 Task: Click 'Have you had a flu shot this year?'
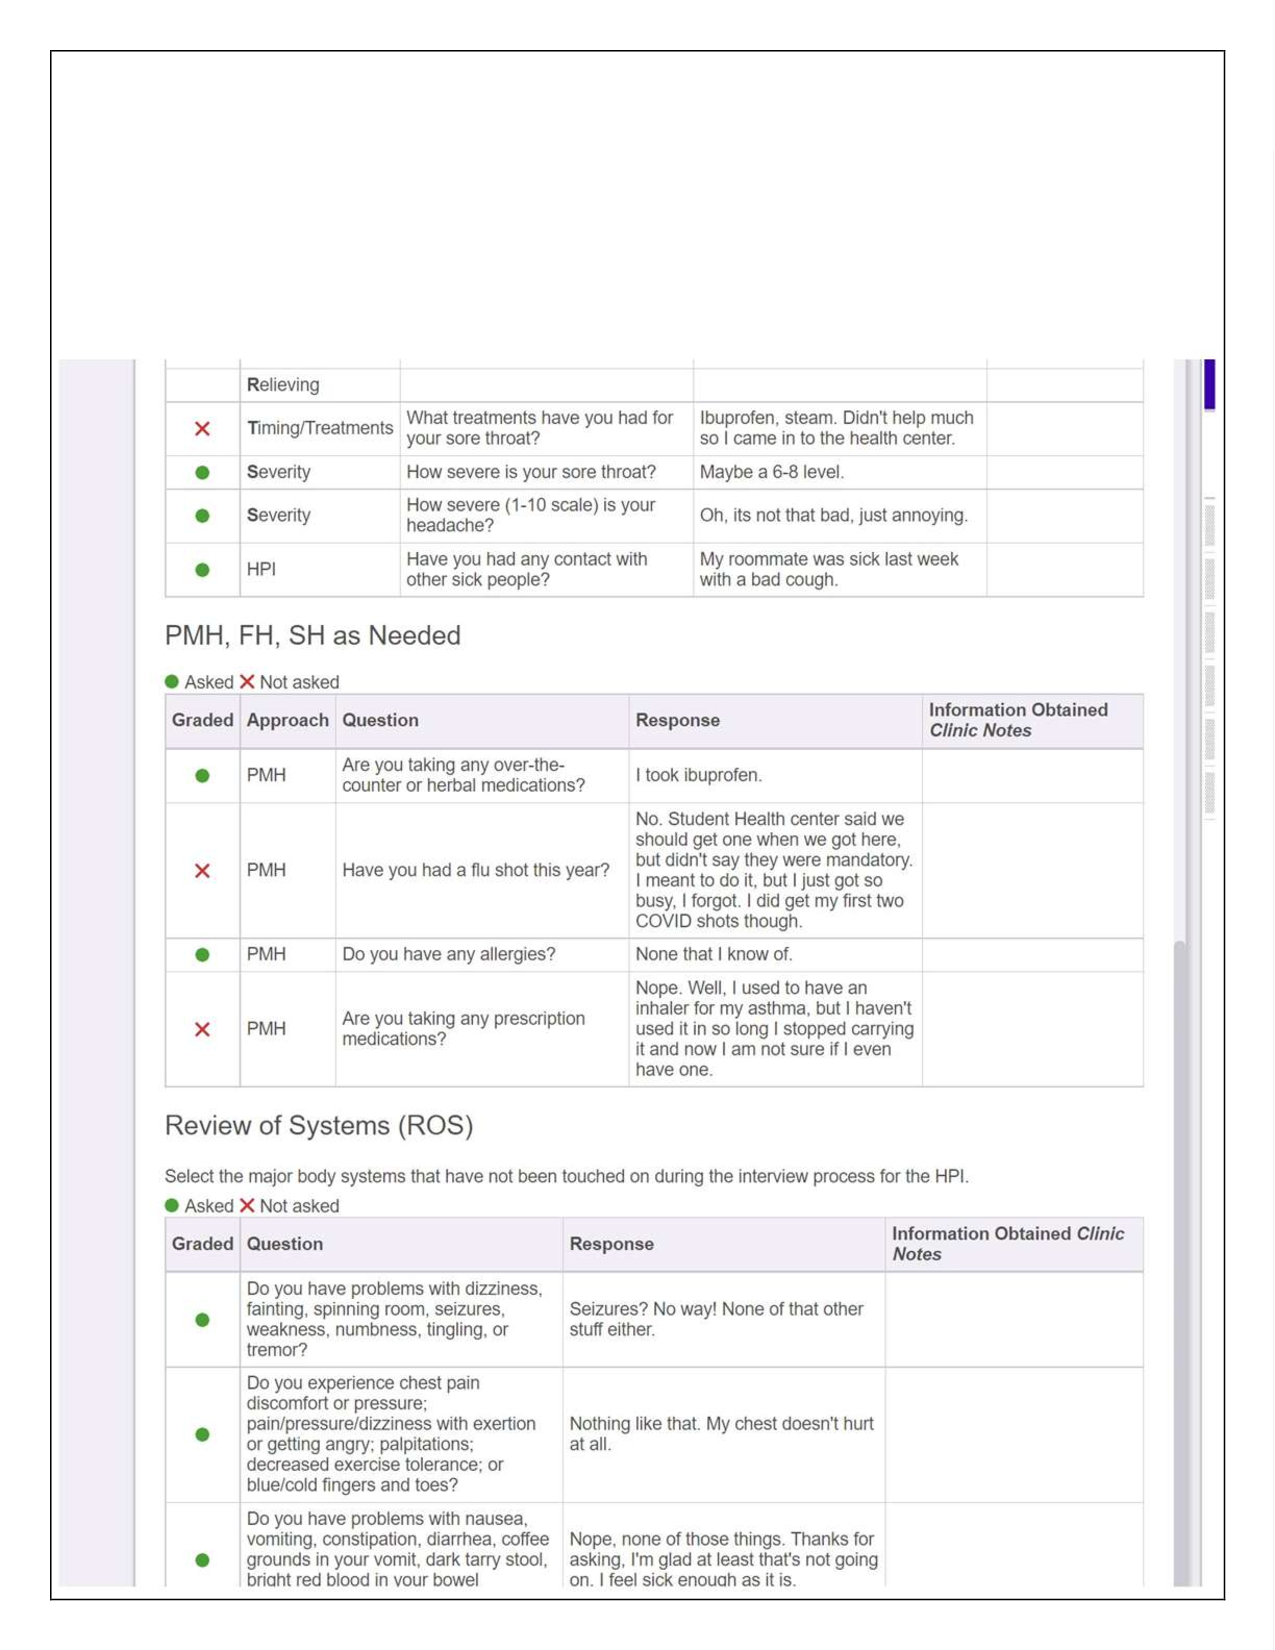[x=476, y=870]
